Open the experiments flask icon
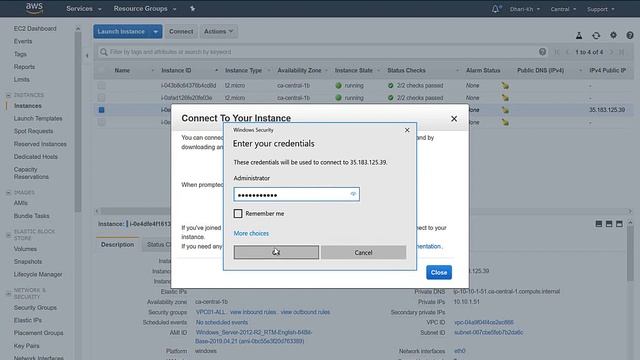 click(579, 36)
